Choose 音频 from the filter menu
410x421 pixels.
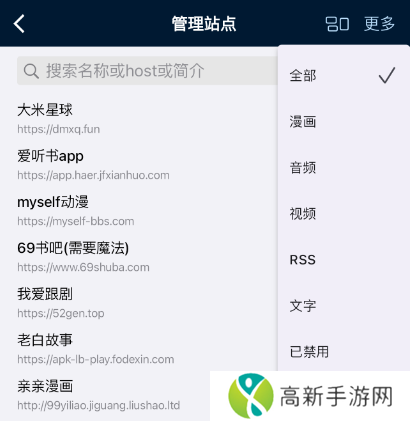point(343,168)
